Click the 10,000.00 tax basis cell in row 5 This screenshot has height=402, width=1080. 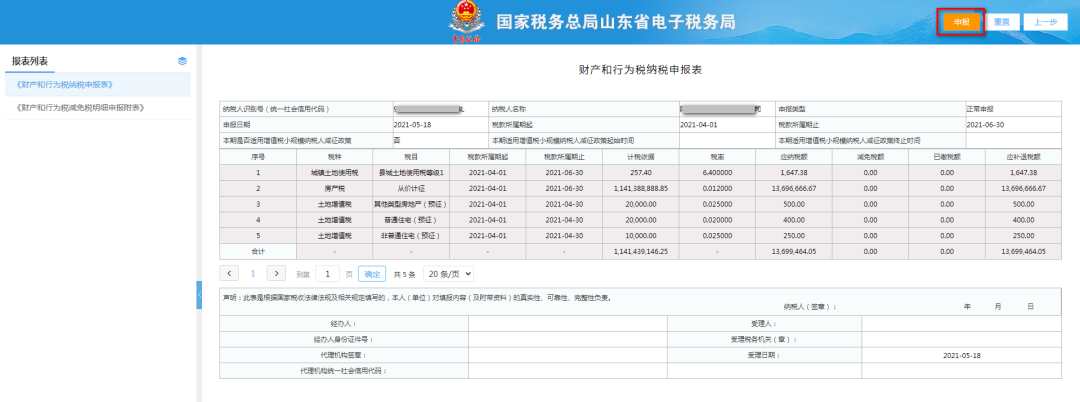(641, 235)
